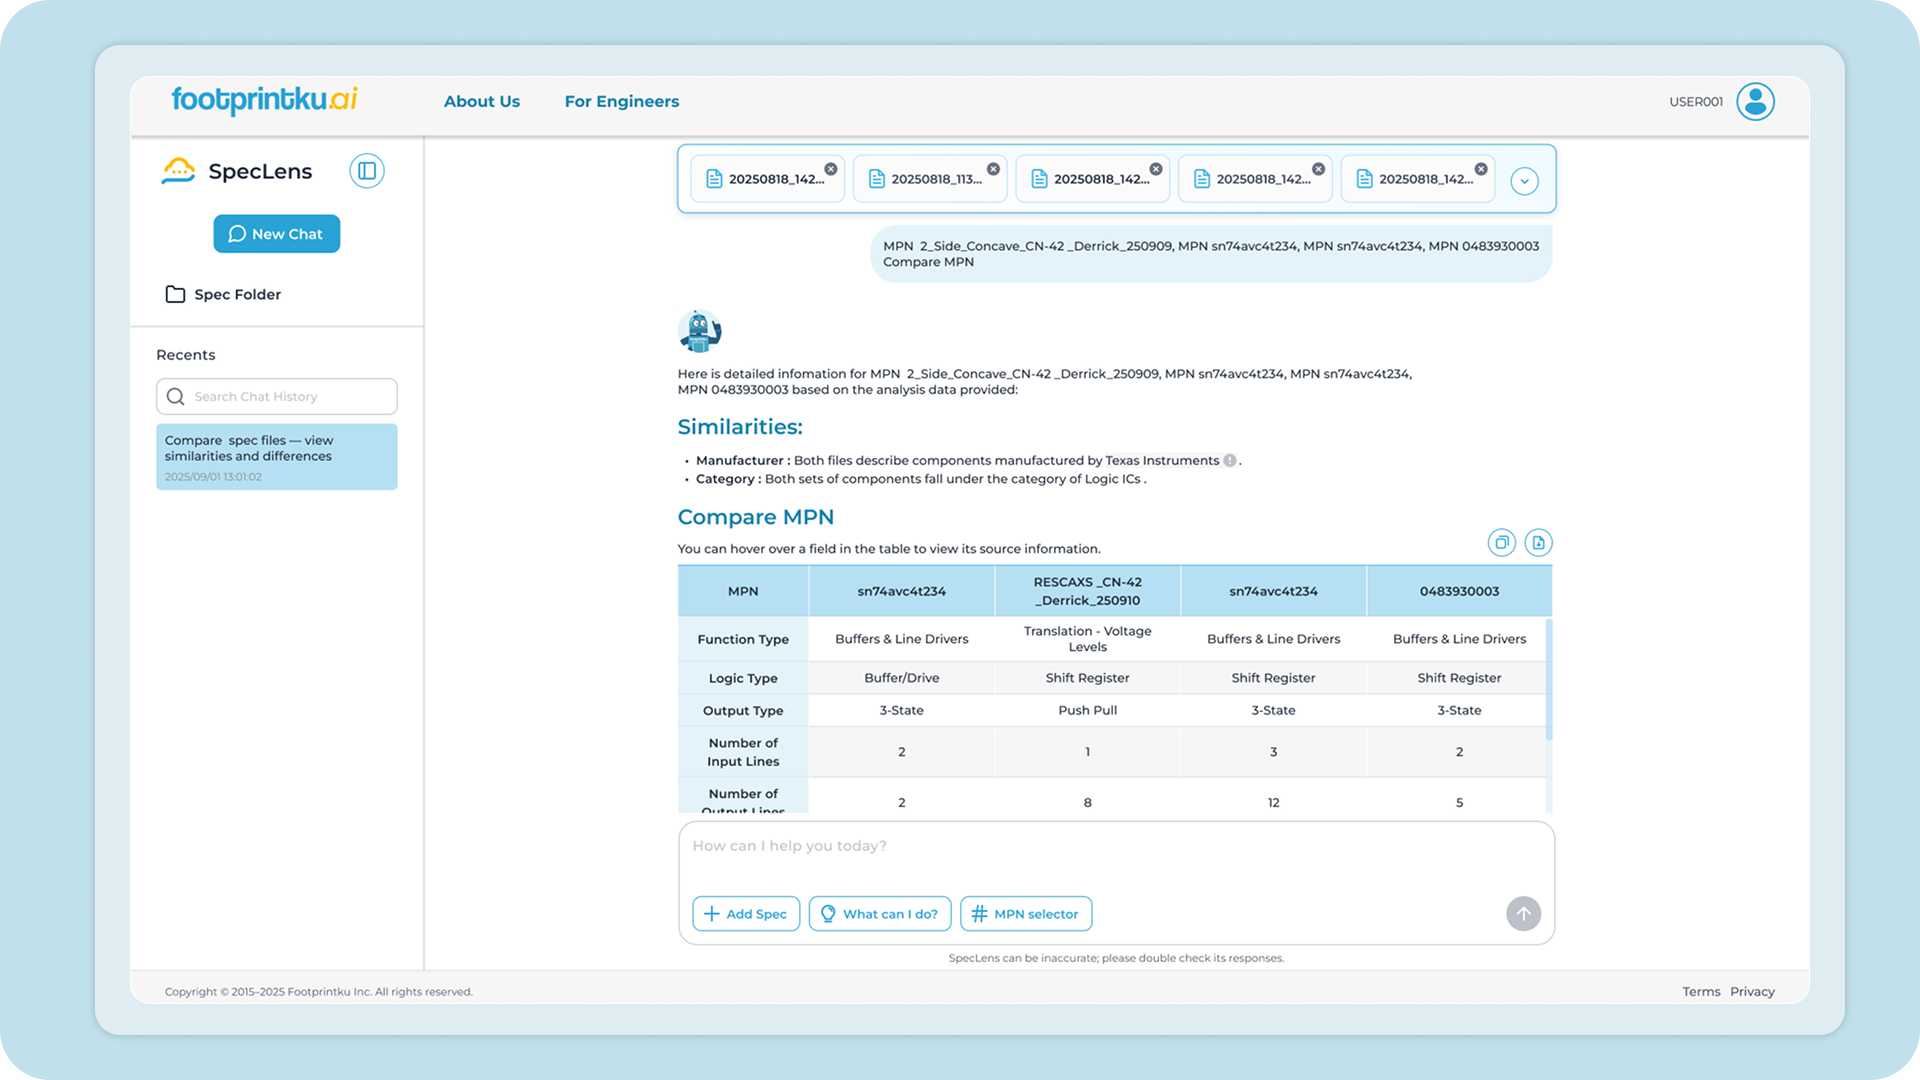Screen dimensions: 1920x1080
Task: Click the 'Buffer/Drive' cell
Action: click(x=902, y=678)
